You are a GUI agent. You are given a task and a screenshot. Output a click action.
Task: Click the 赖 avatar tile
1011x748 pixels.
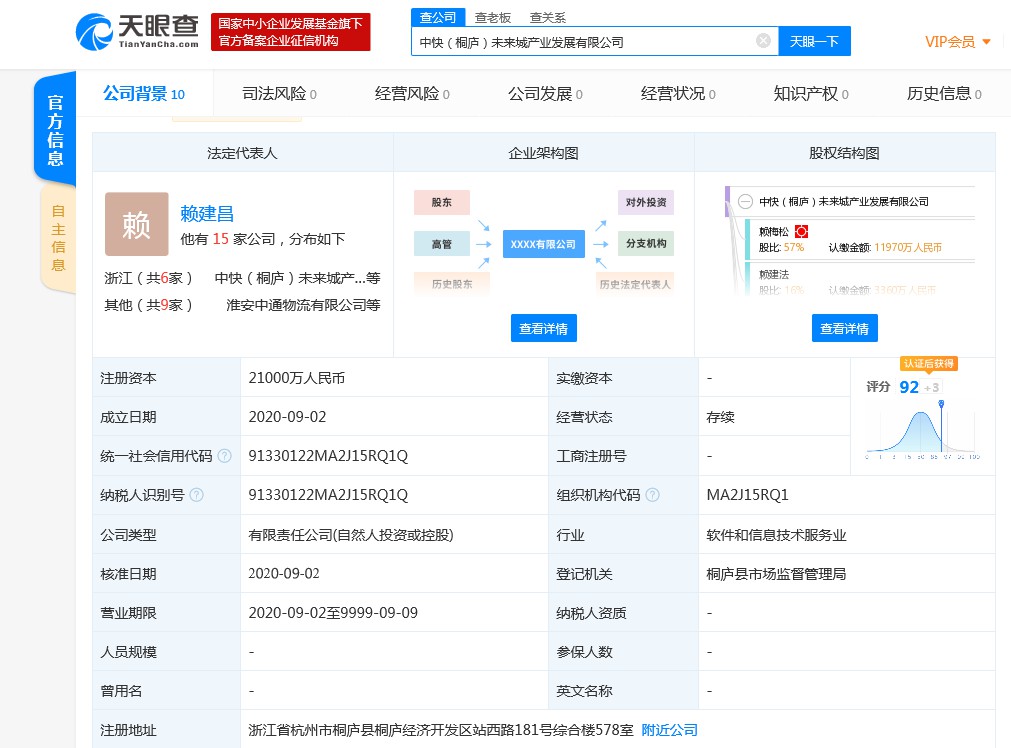pos(137,224)
